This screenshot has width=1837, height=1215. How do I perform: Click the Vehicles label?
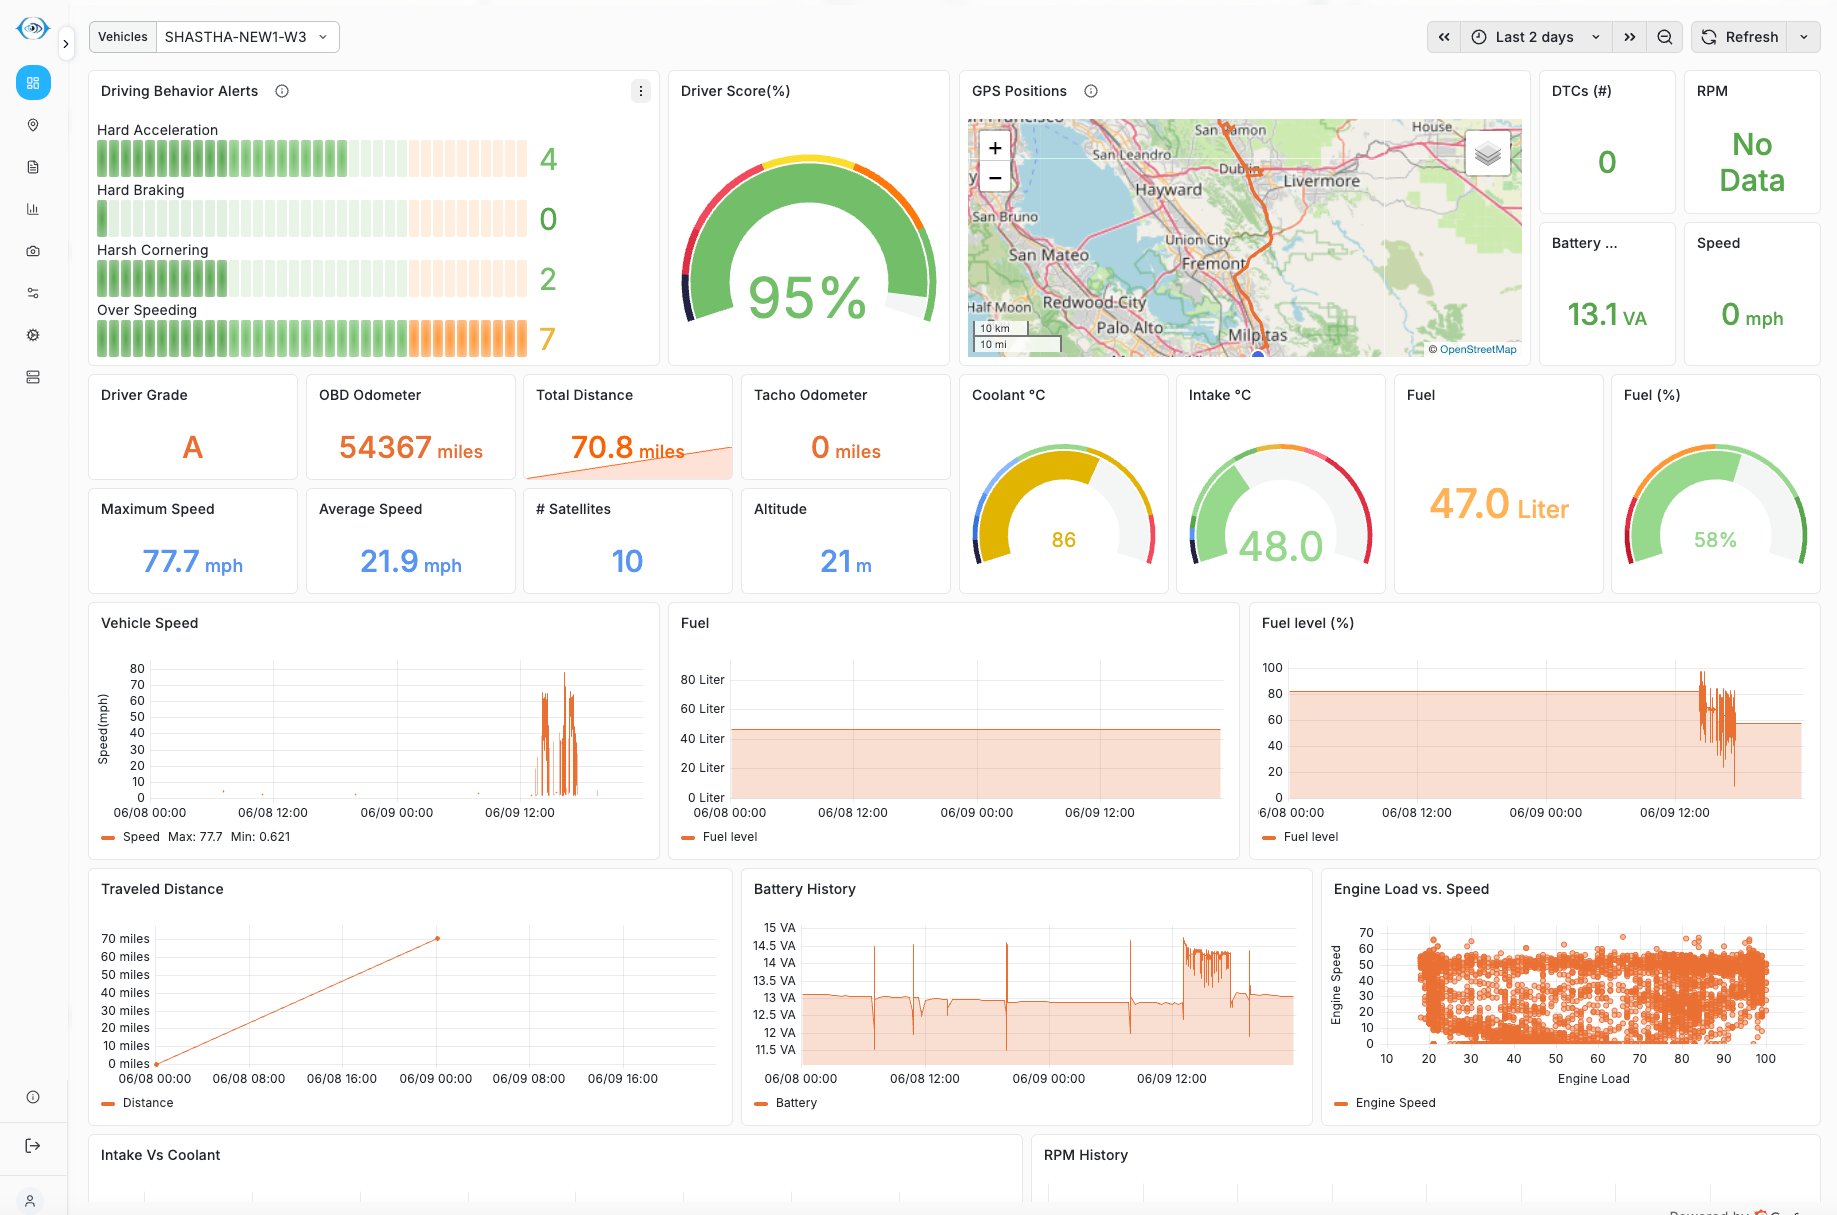123,37
